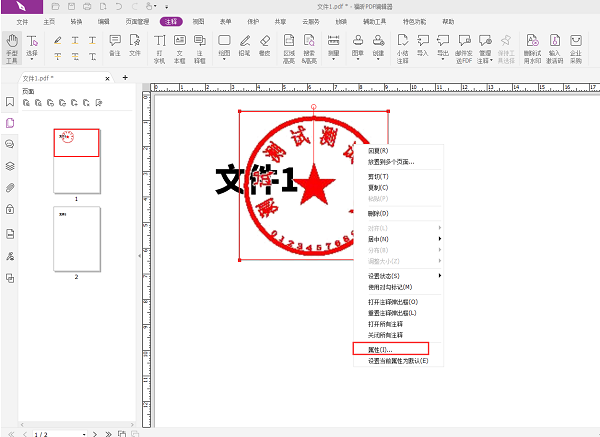The image size is (600, 437).
Task: Open the Attachments paperclip panel
Action: pos(10,187)
